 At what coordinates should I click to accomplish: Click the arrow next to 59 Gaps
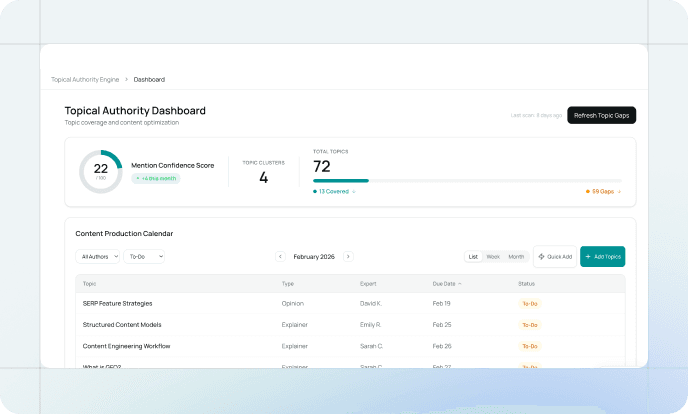[619, 191]
